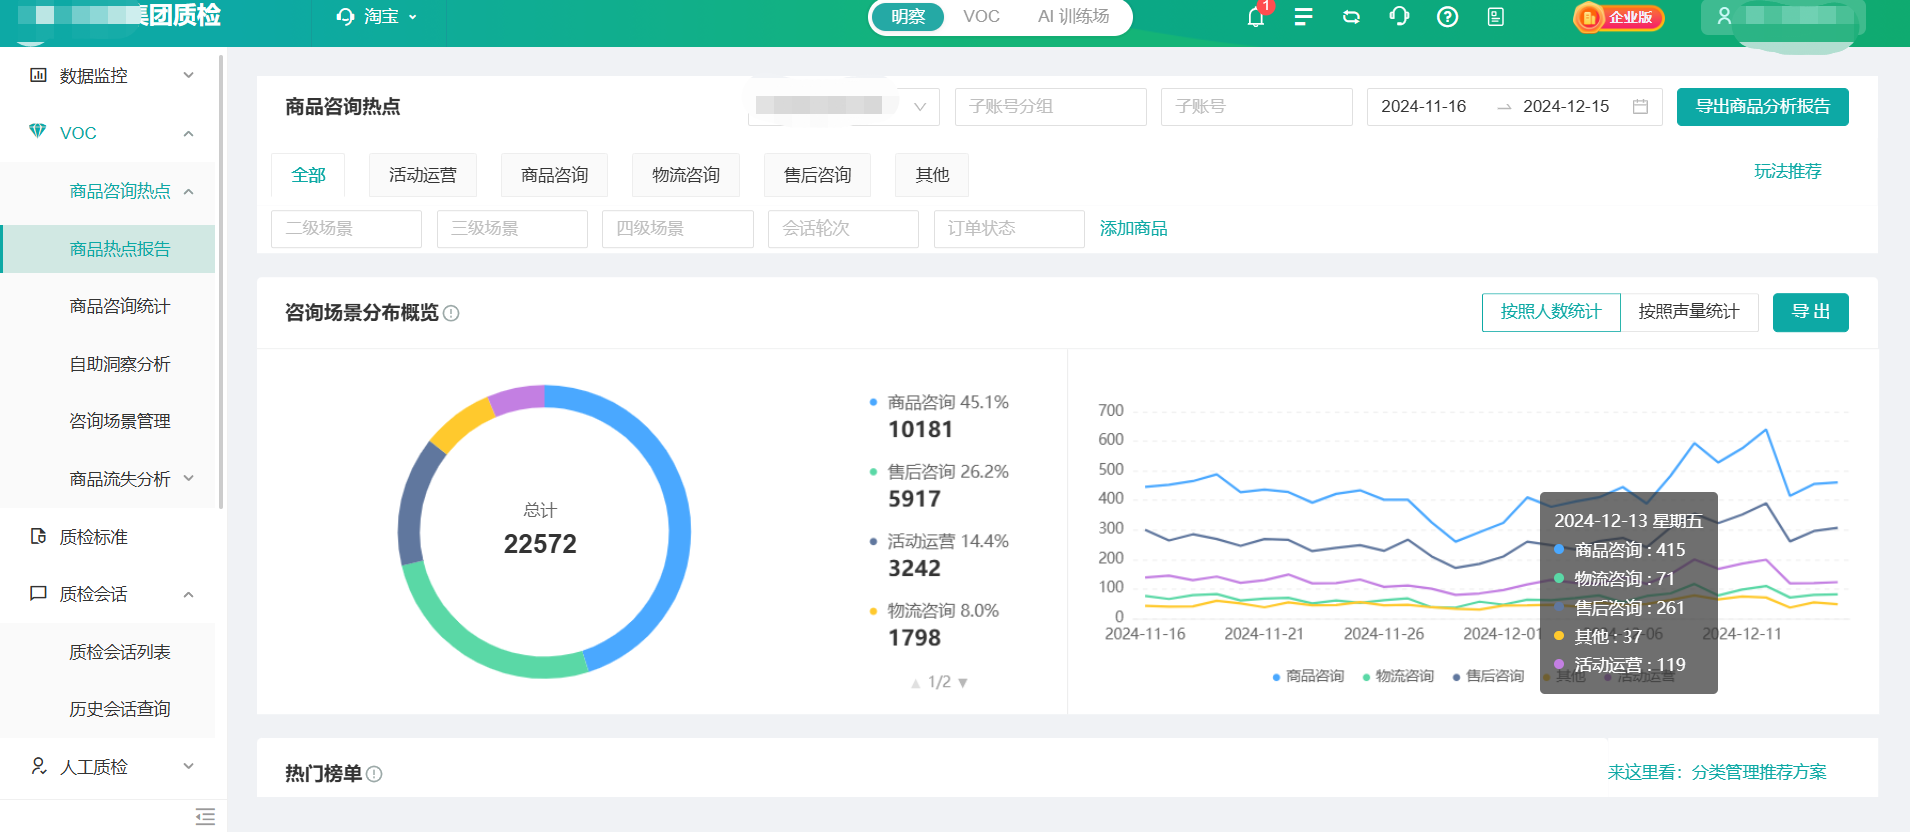The width and height of the screenshot is (1910, 832).
Task: Click the list menu icon in header
Action: (1303, 17)
